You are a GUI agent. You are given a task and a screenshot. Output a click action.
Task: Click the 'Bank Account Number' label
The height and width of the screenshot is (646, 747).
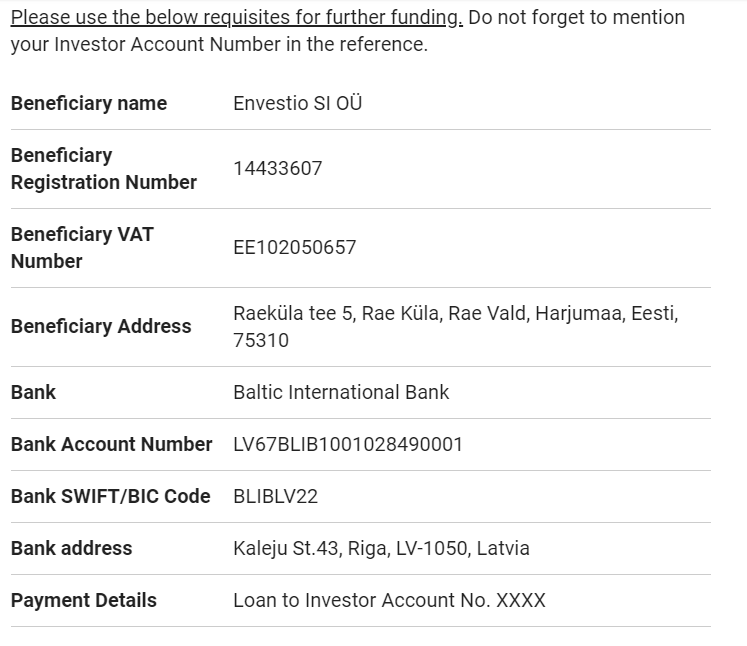[111, 445]
